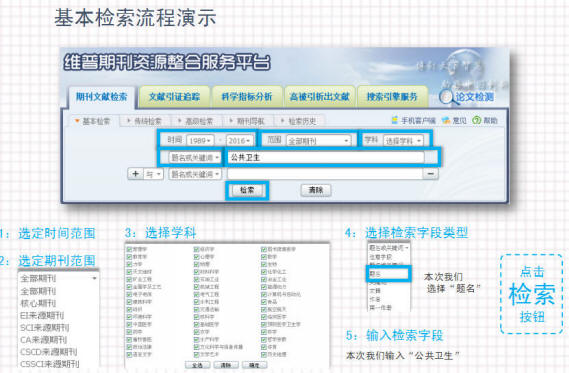Switch to 文献引证追踪 tab

(174, 97)
